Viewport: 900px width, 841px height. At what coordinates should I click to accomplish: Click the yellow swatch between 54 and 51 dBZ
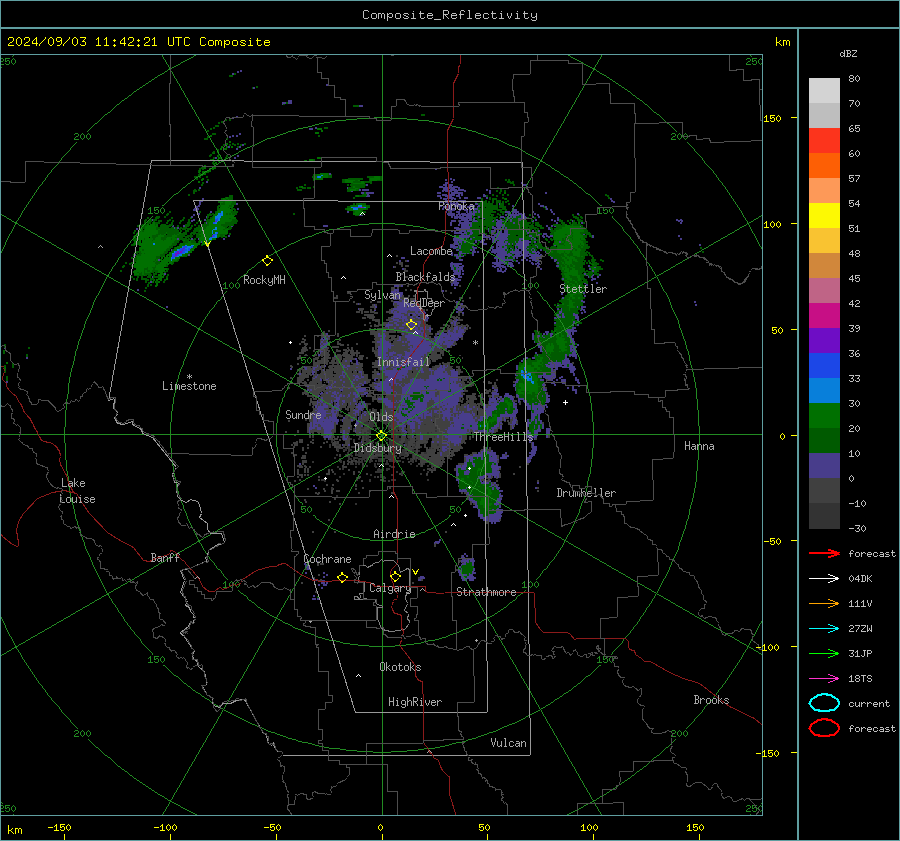coord(824,216)
